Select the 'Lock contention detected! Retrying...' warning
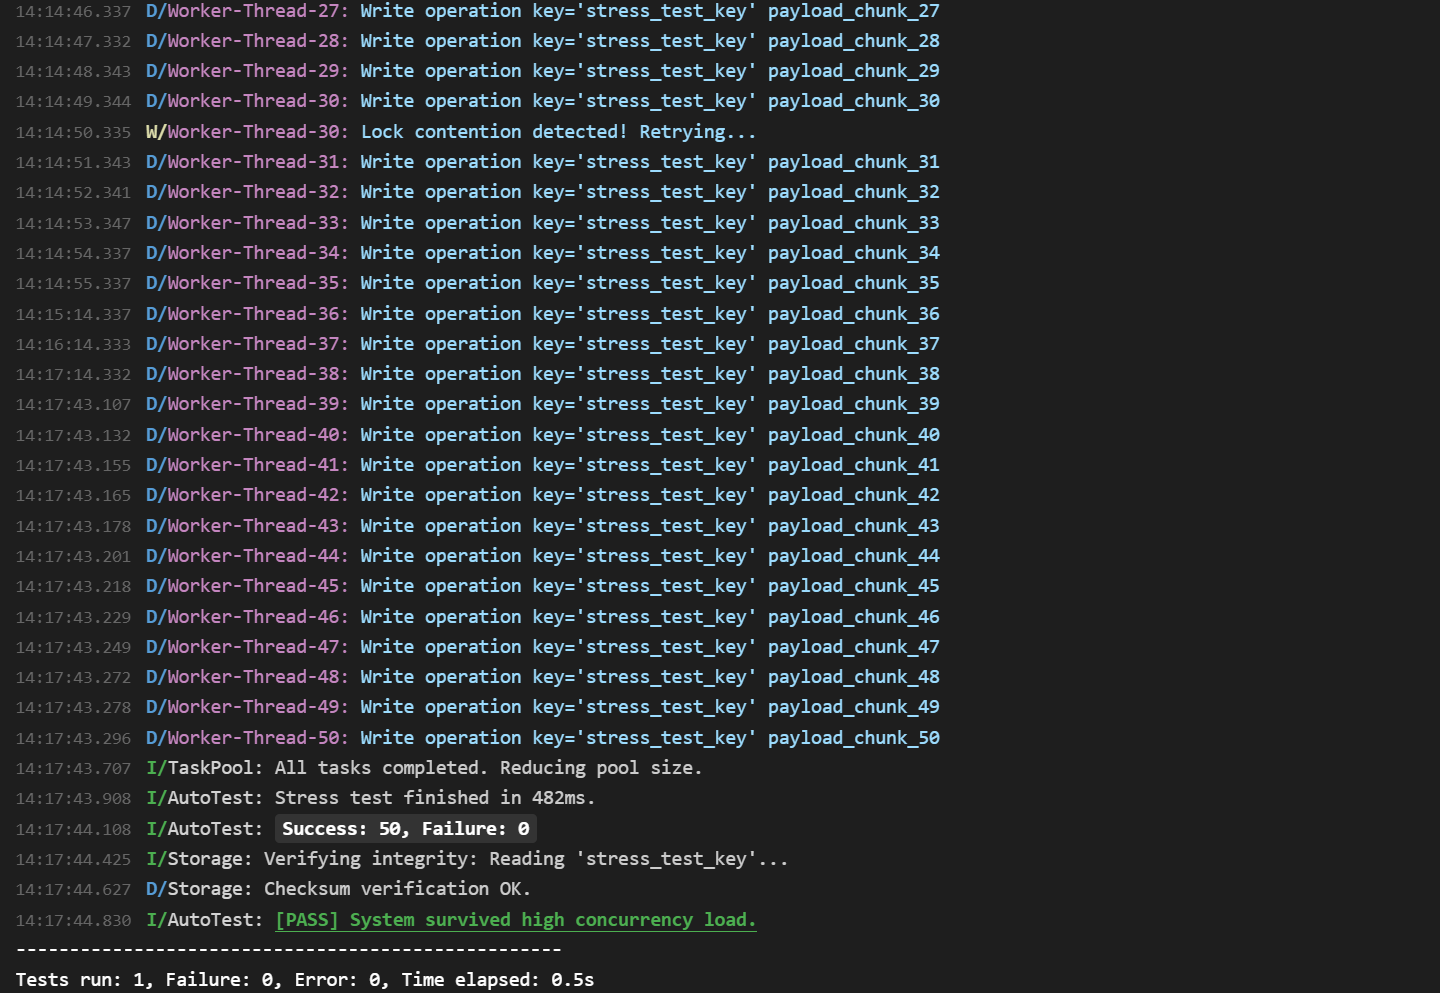This screenshot has width=1440, height=993. click(x=558, y=132)
